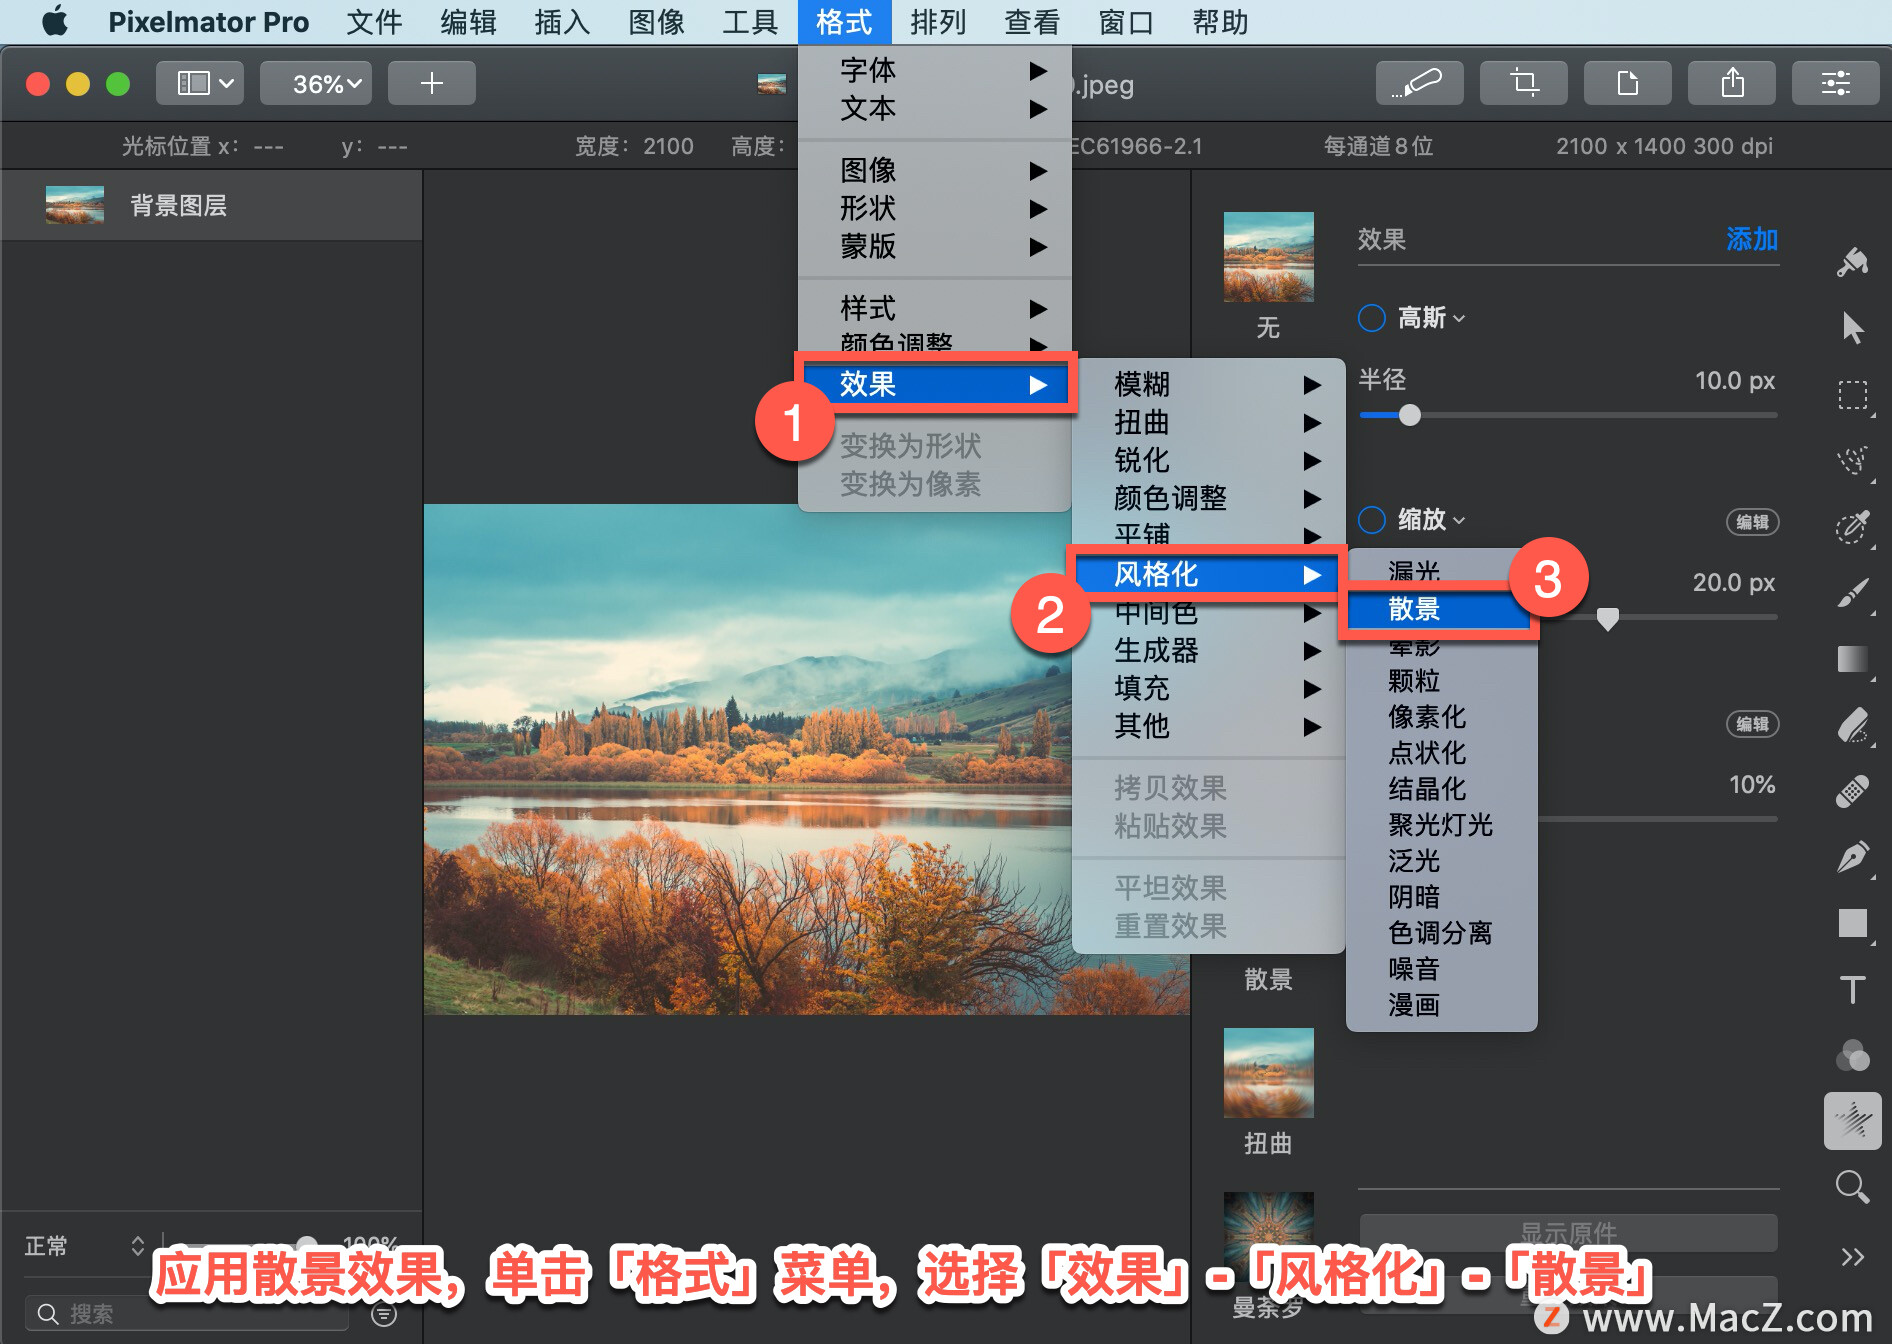Screen dimensions: 1892x1344
Task: Choose 散景 in the 风格化 submenu
Action: 1440,609
